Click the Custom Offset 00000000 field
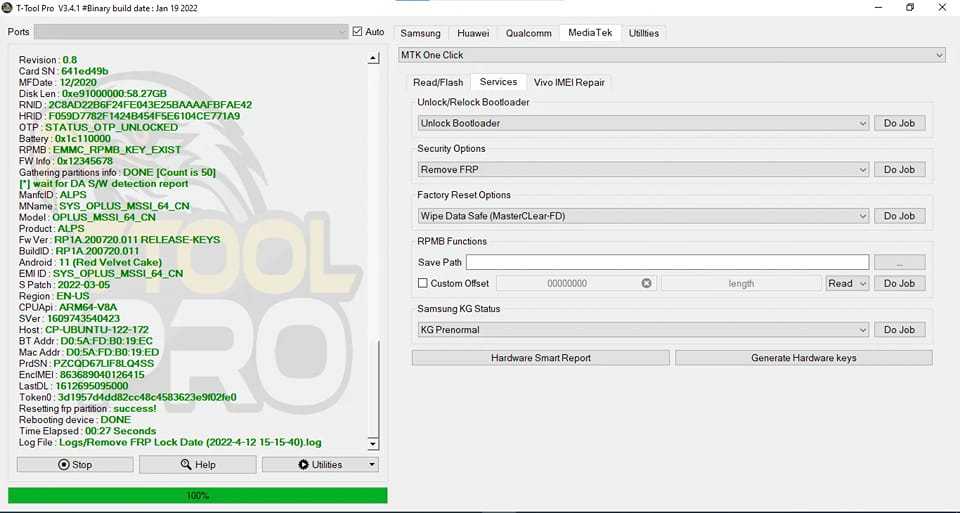Viewport: 960px width, 513px height. (x=576, y=283)
